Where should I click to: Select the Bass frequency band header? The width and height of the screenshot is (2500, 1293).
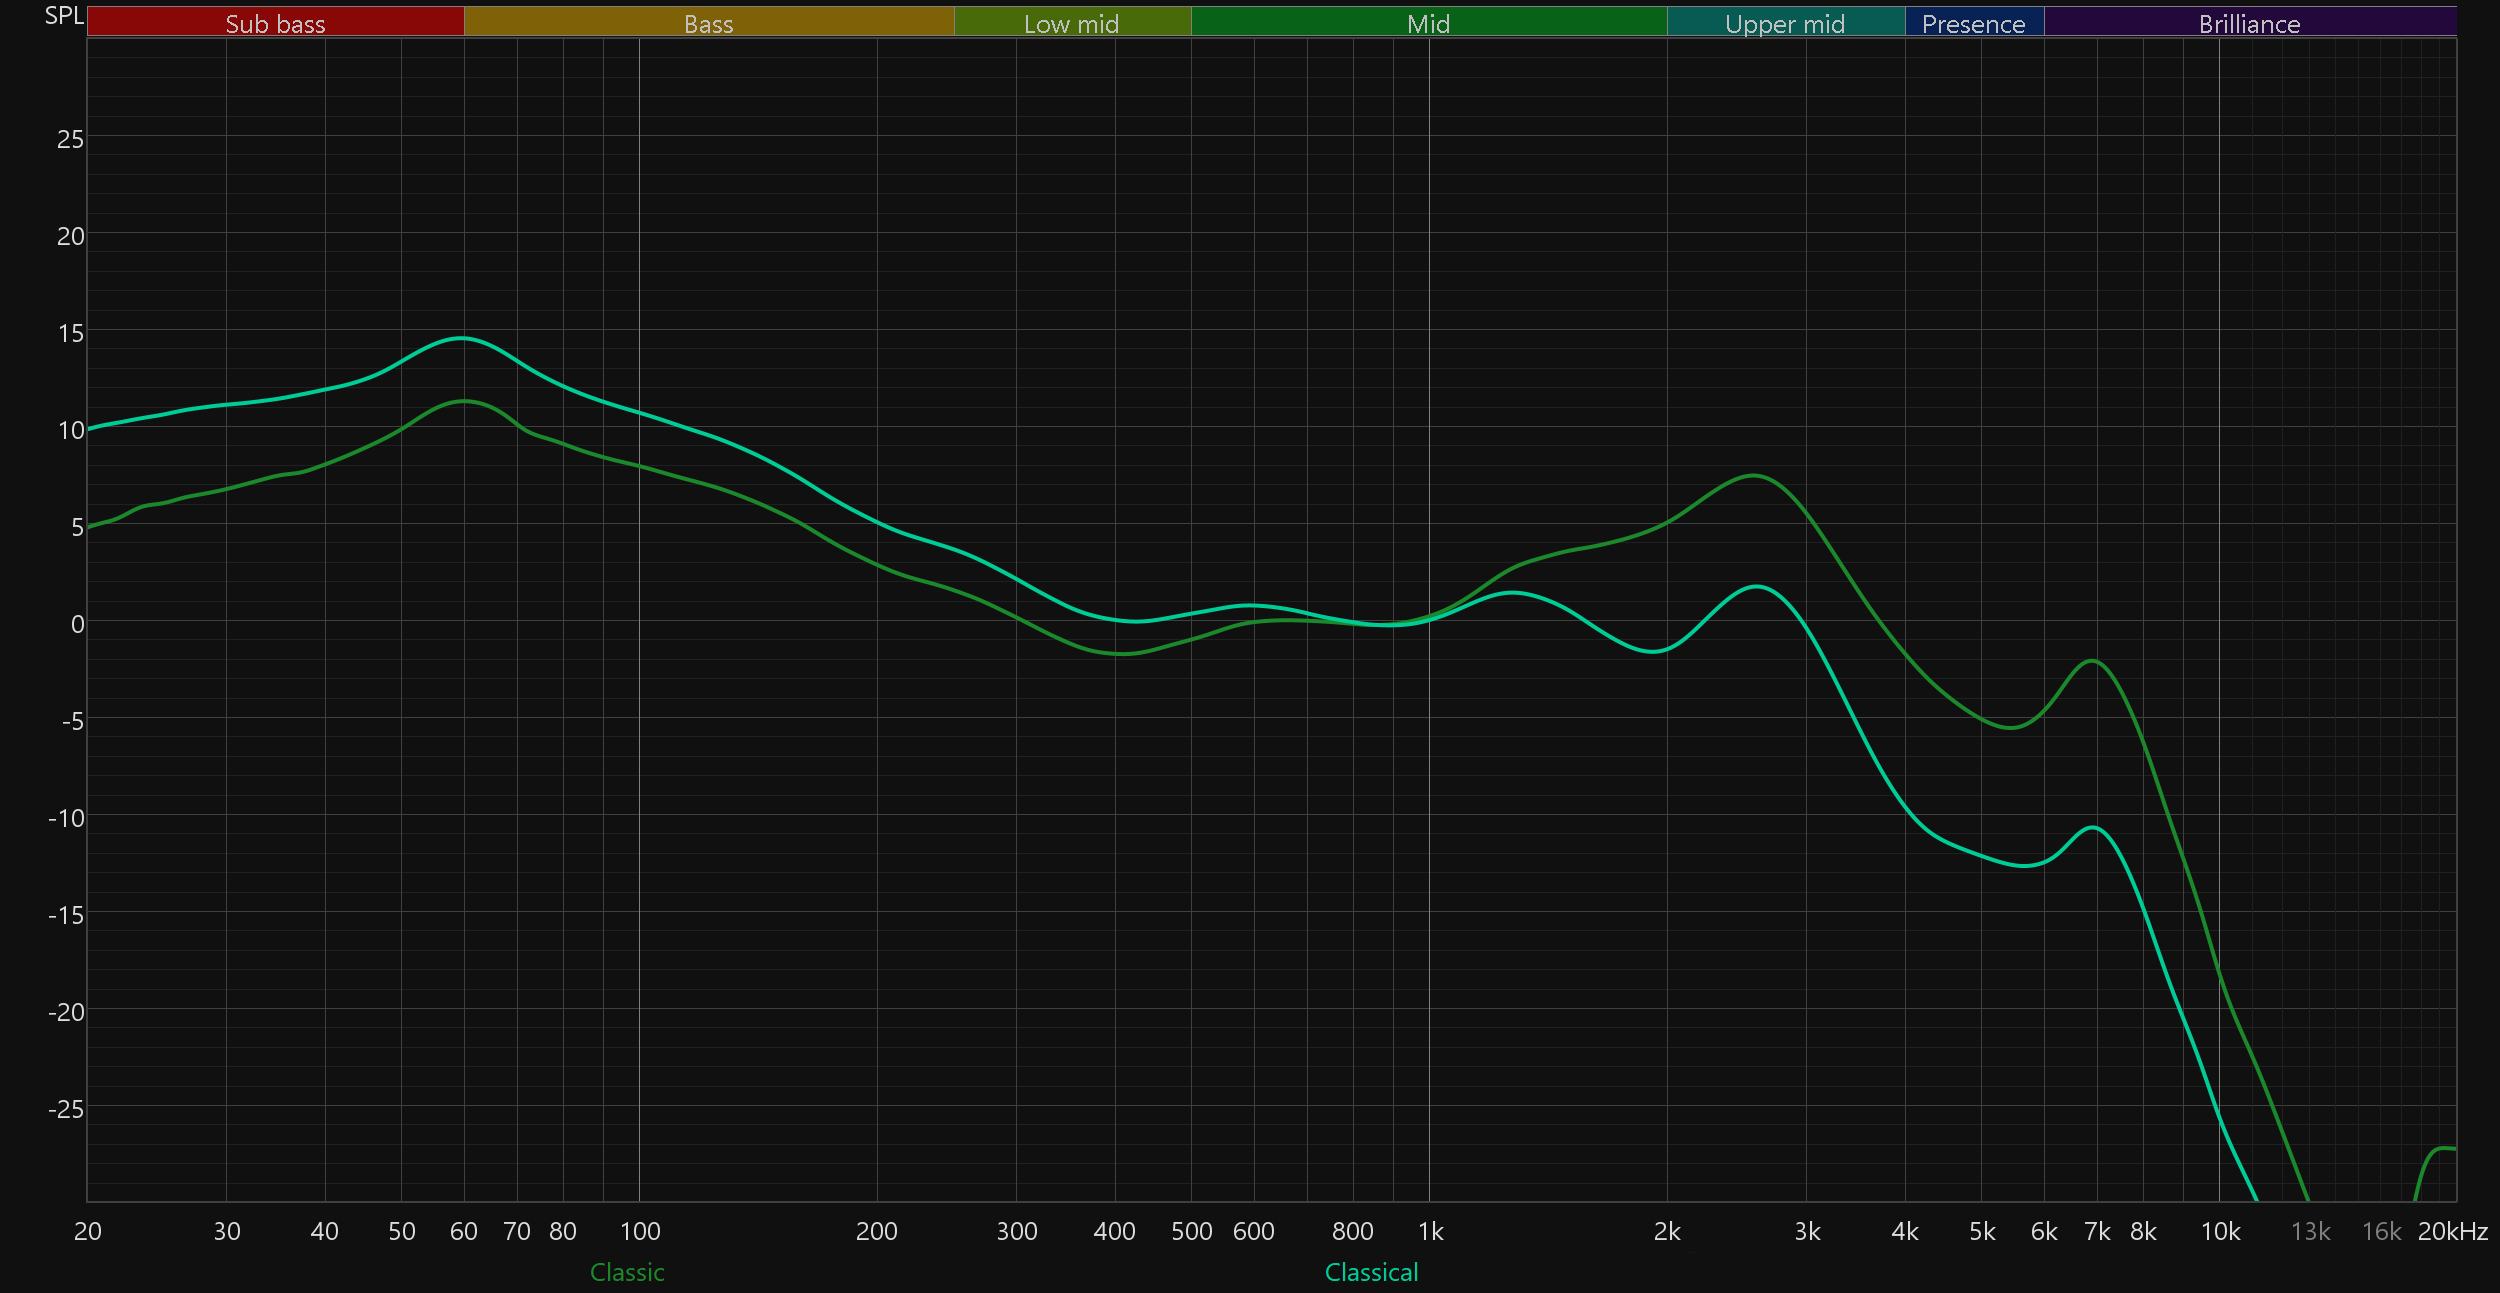[708, 23]
